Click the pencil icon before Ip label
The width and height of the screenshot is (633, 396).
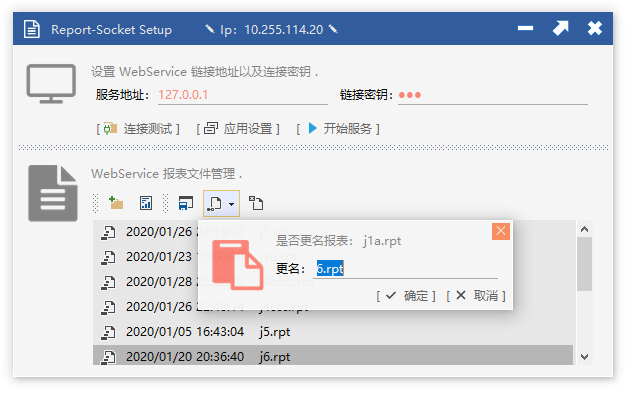pyautogui.click(x=210, y=29)
